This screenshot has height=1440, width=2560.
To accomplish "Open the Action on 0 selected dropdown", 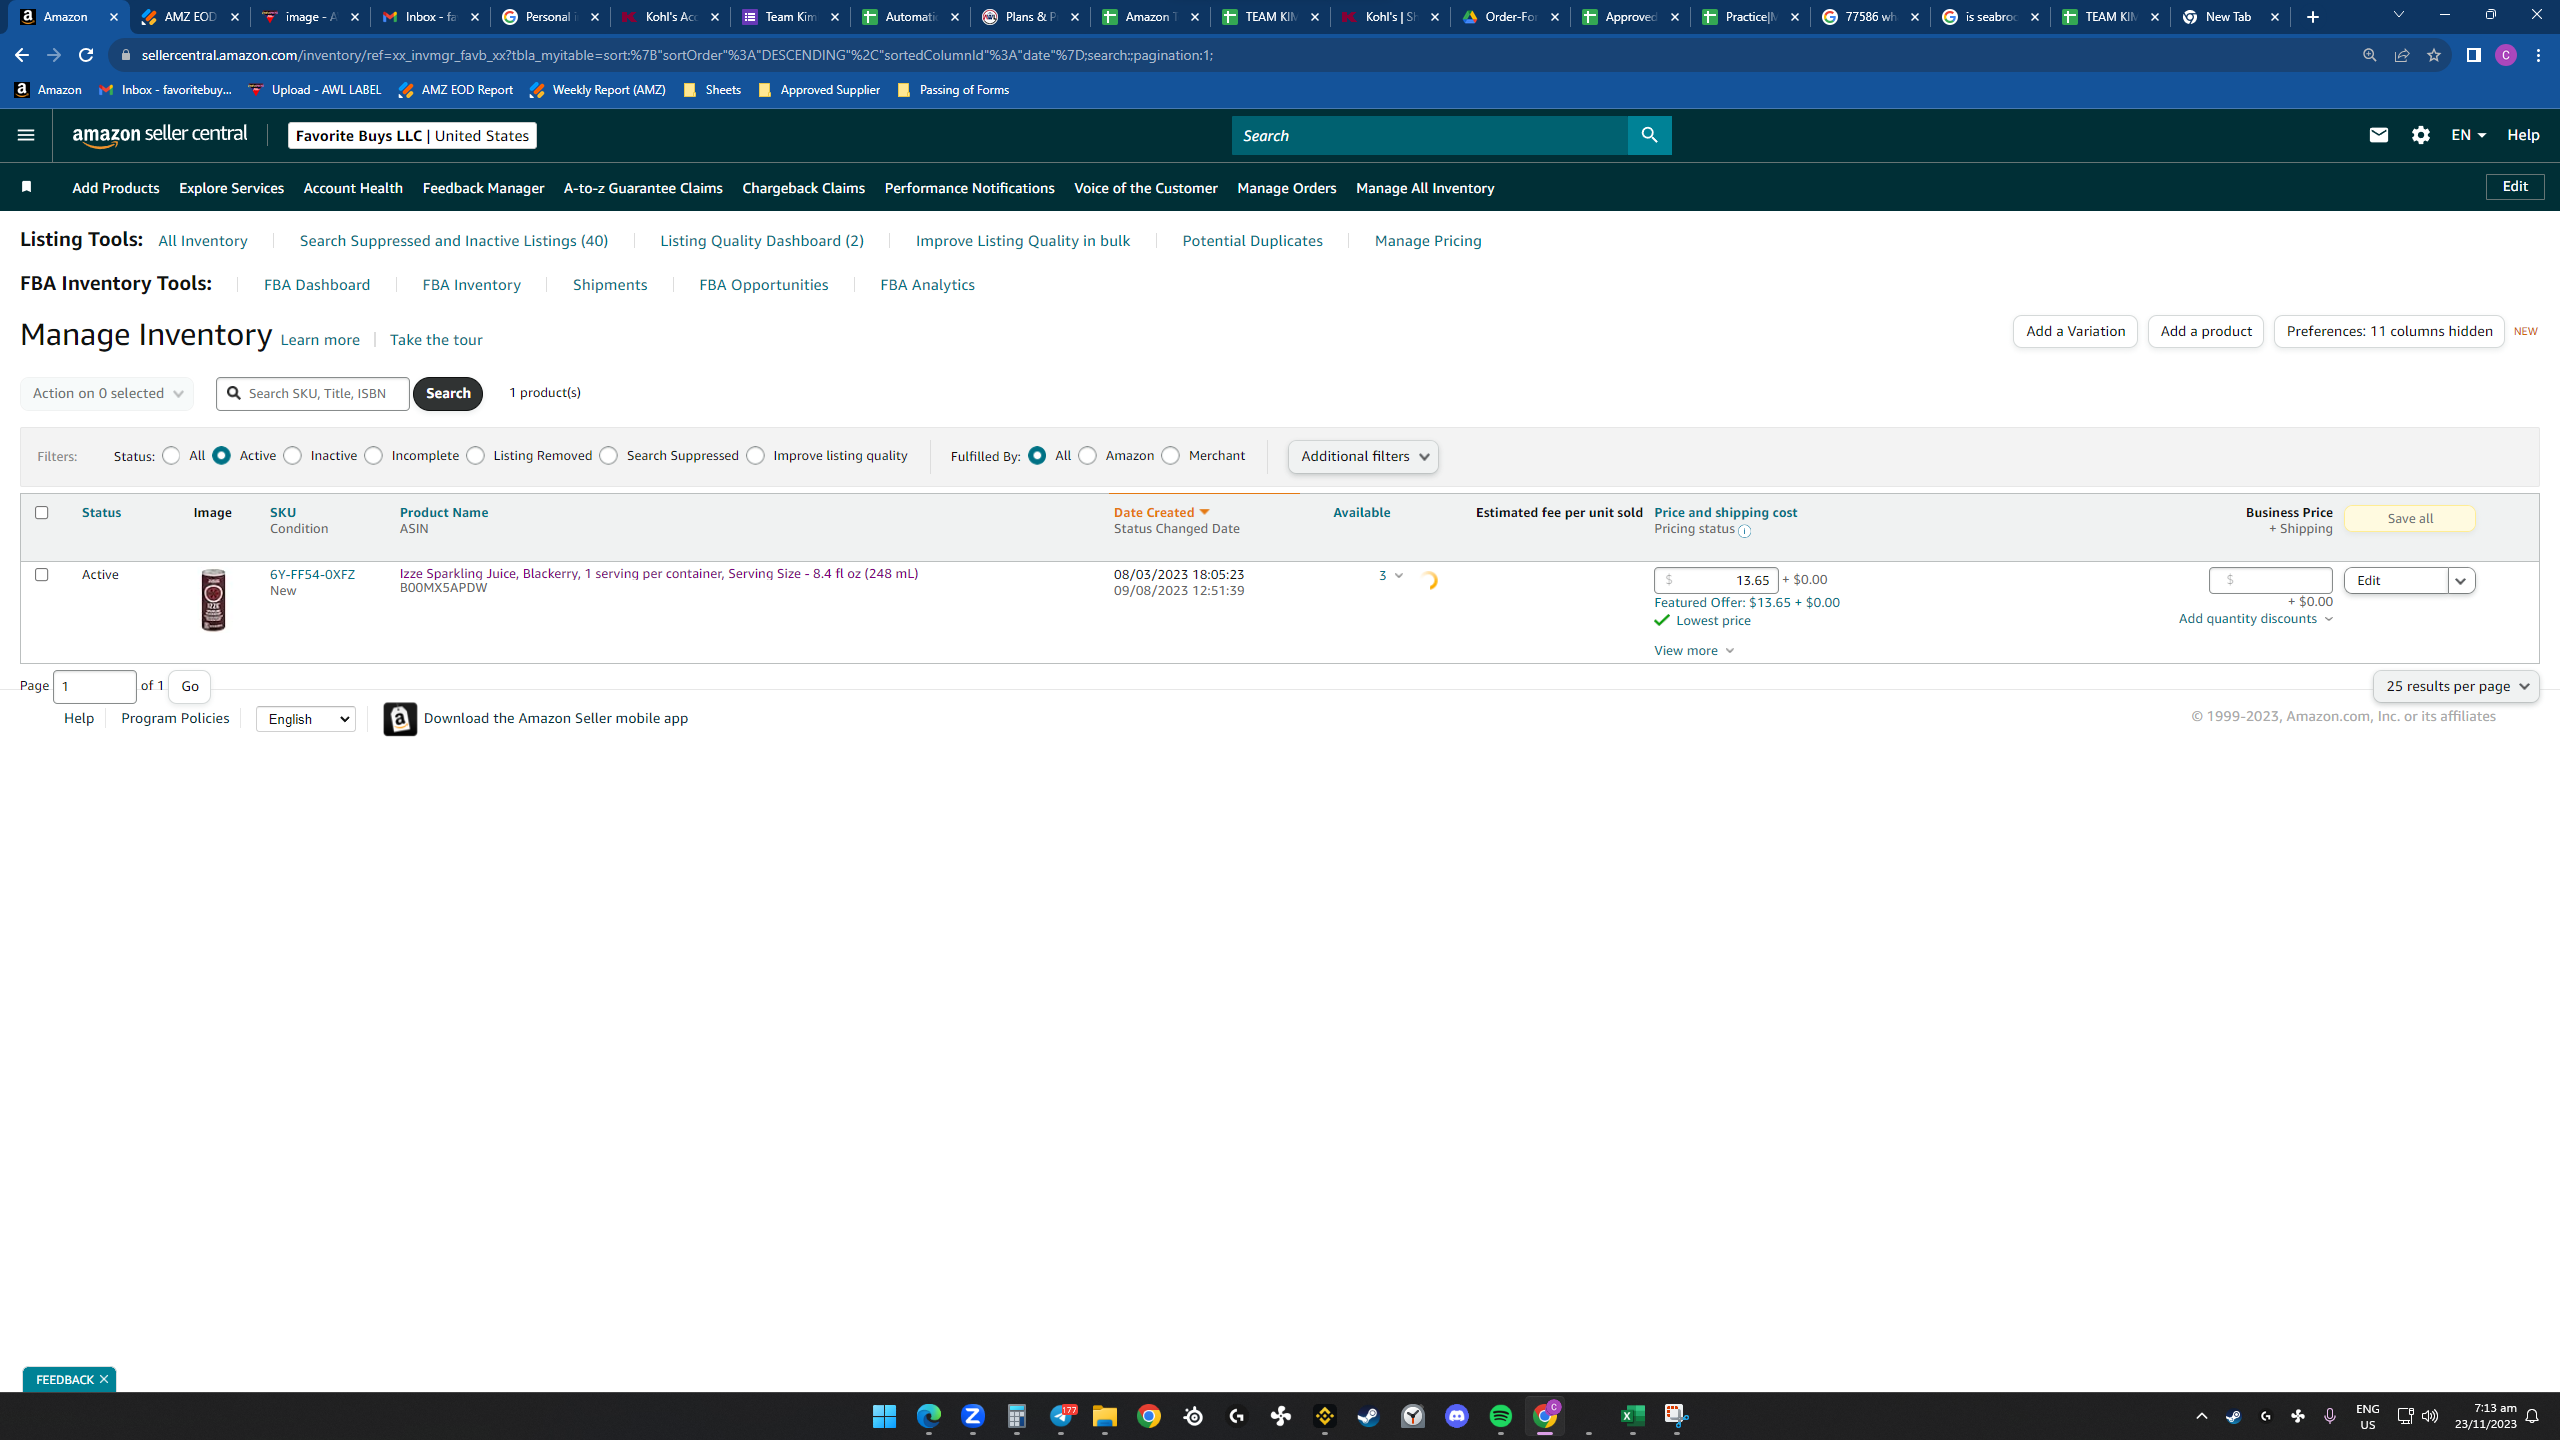I will [107, 393].
